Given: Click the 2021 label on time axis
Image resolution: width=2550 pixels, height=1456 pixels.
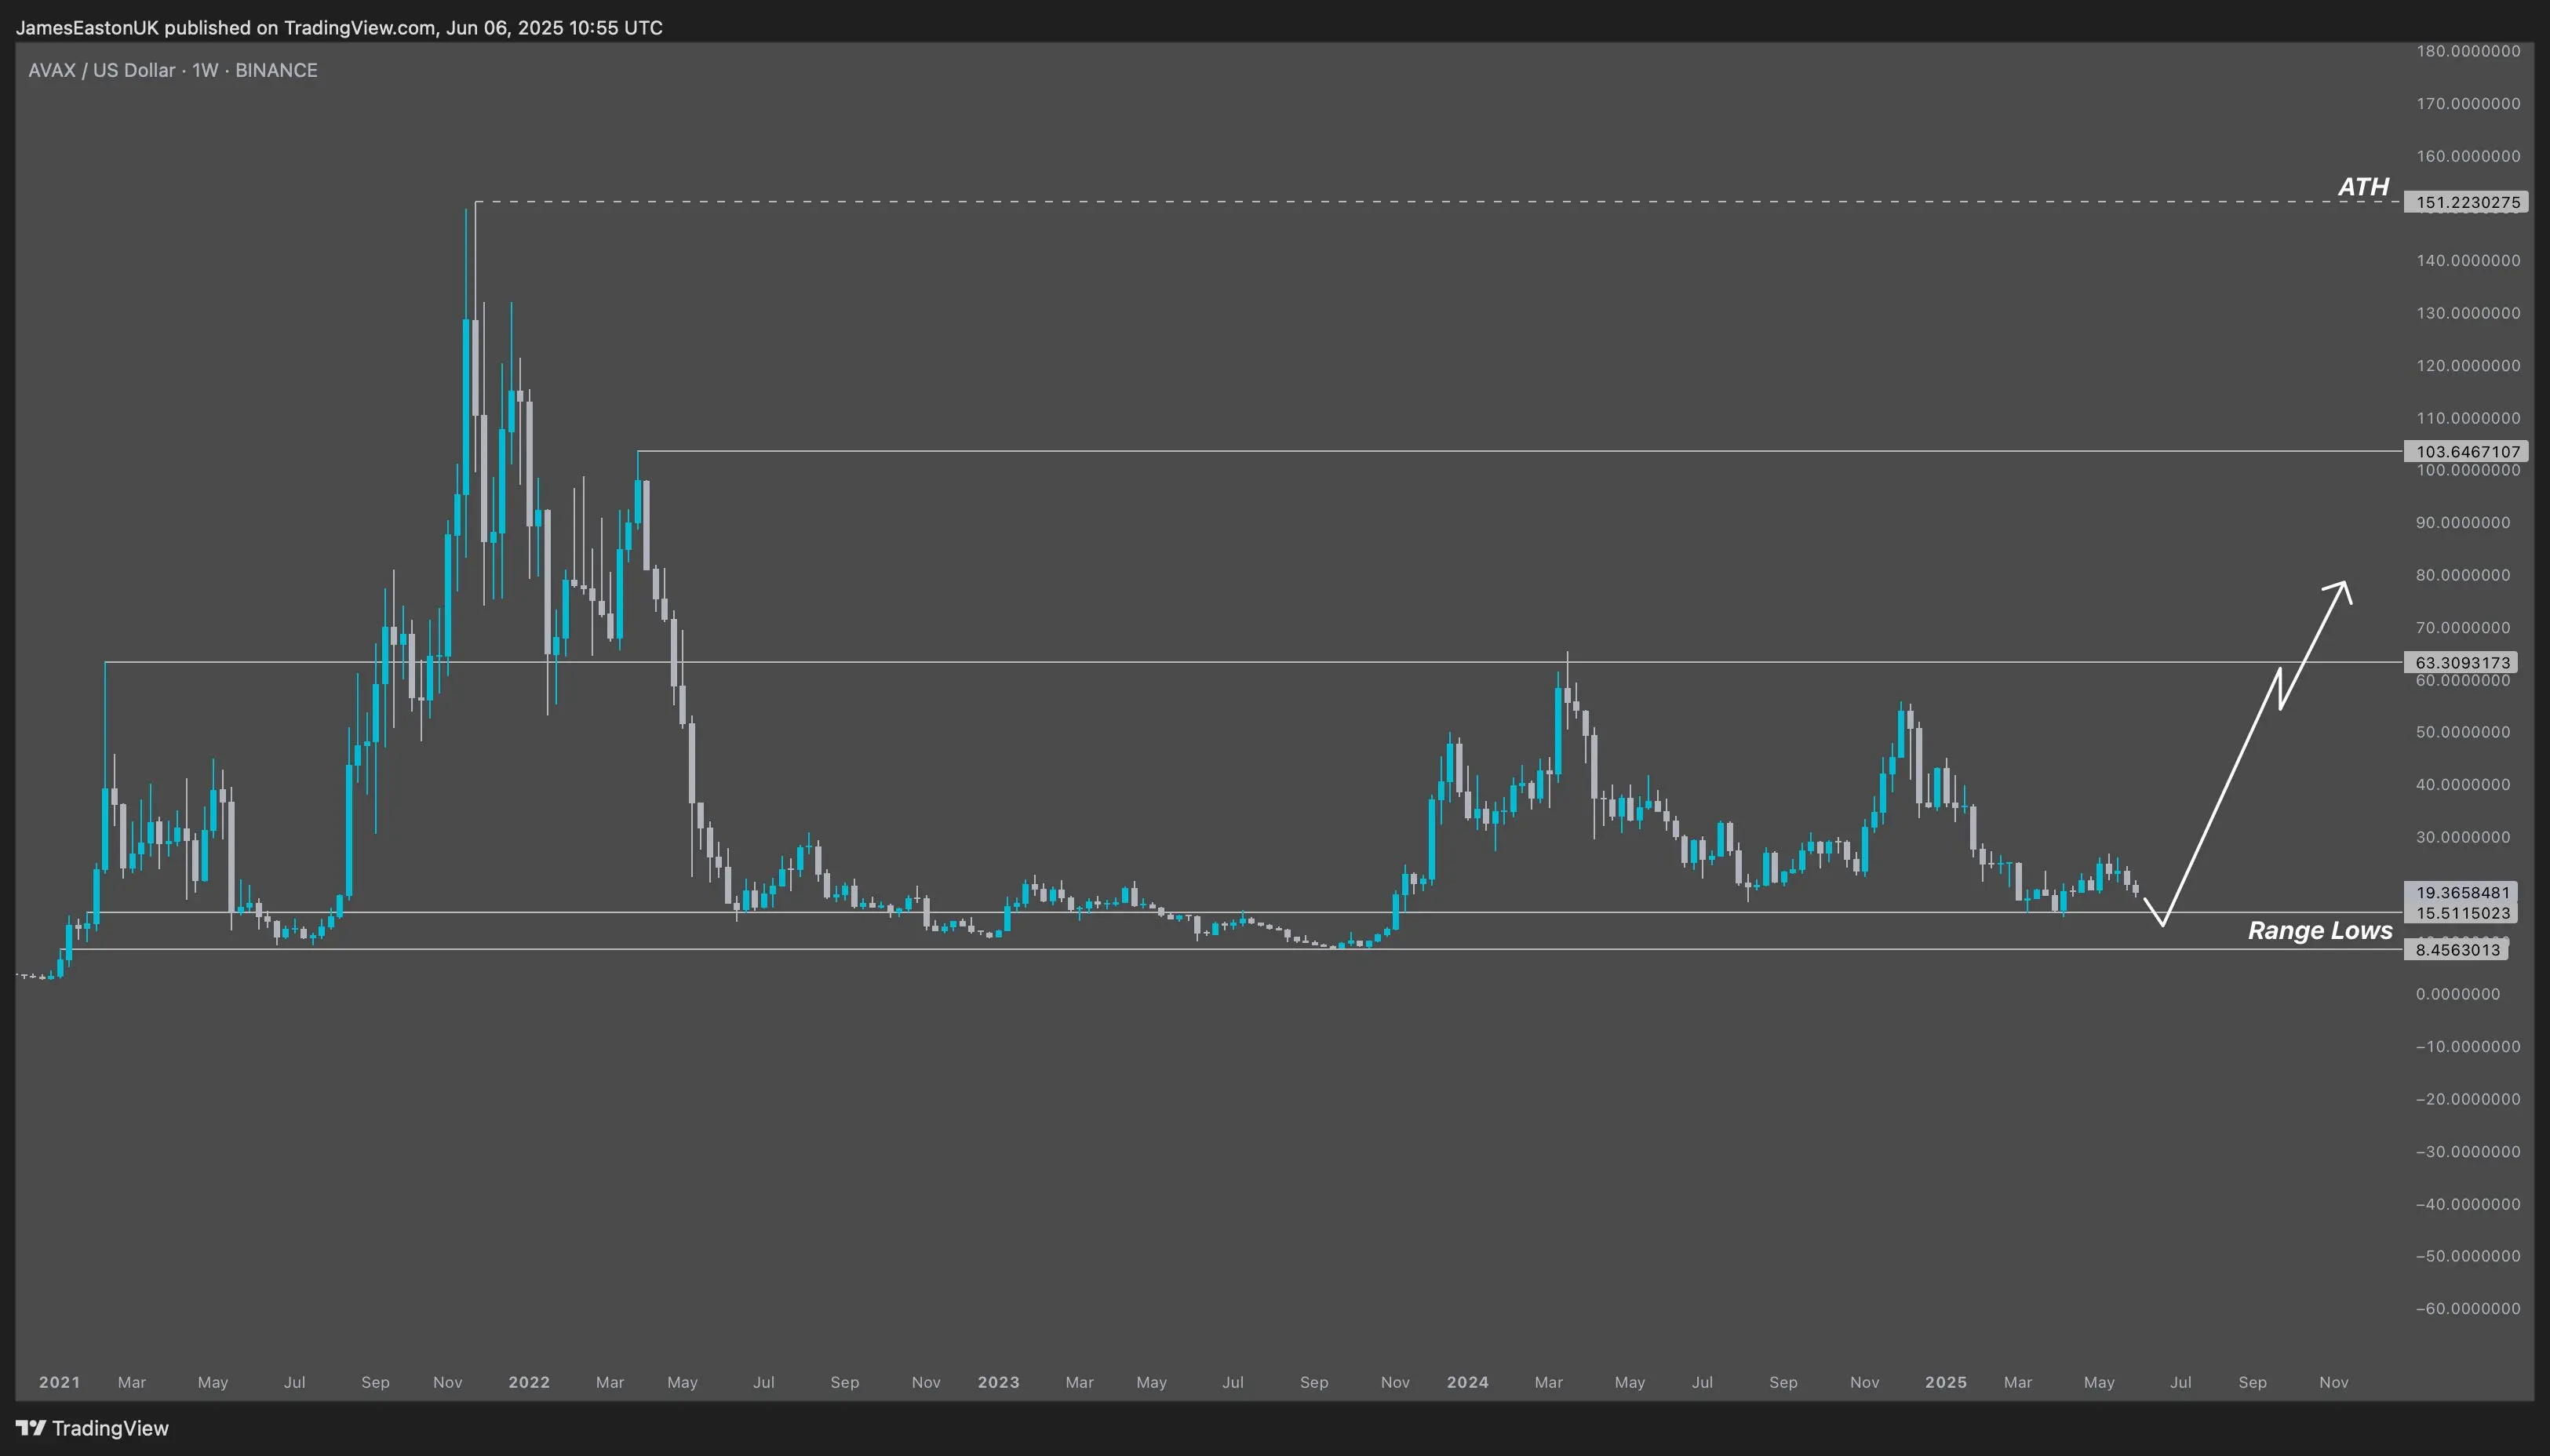Looking at the screenshot, I should [x=59, y=1382].
